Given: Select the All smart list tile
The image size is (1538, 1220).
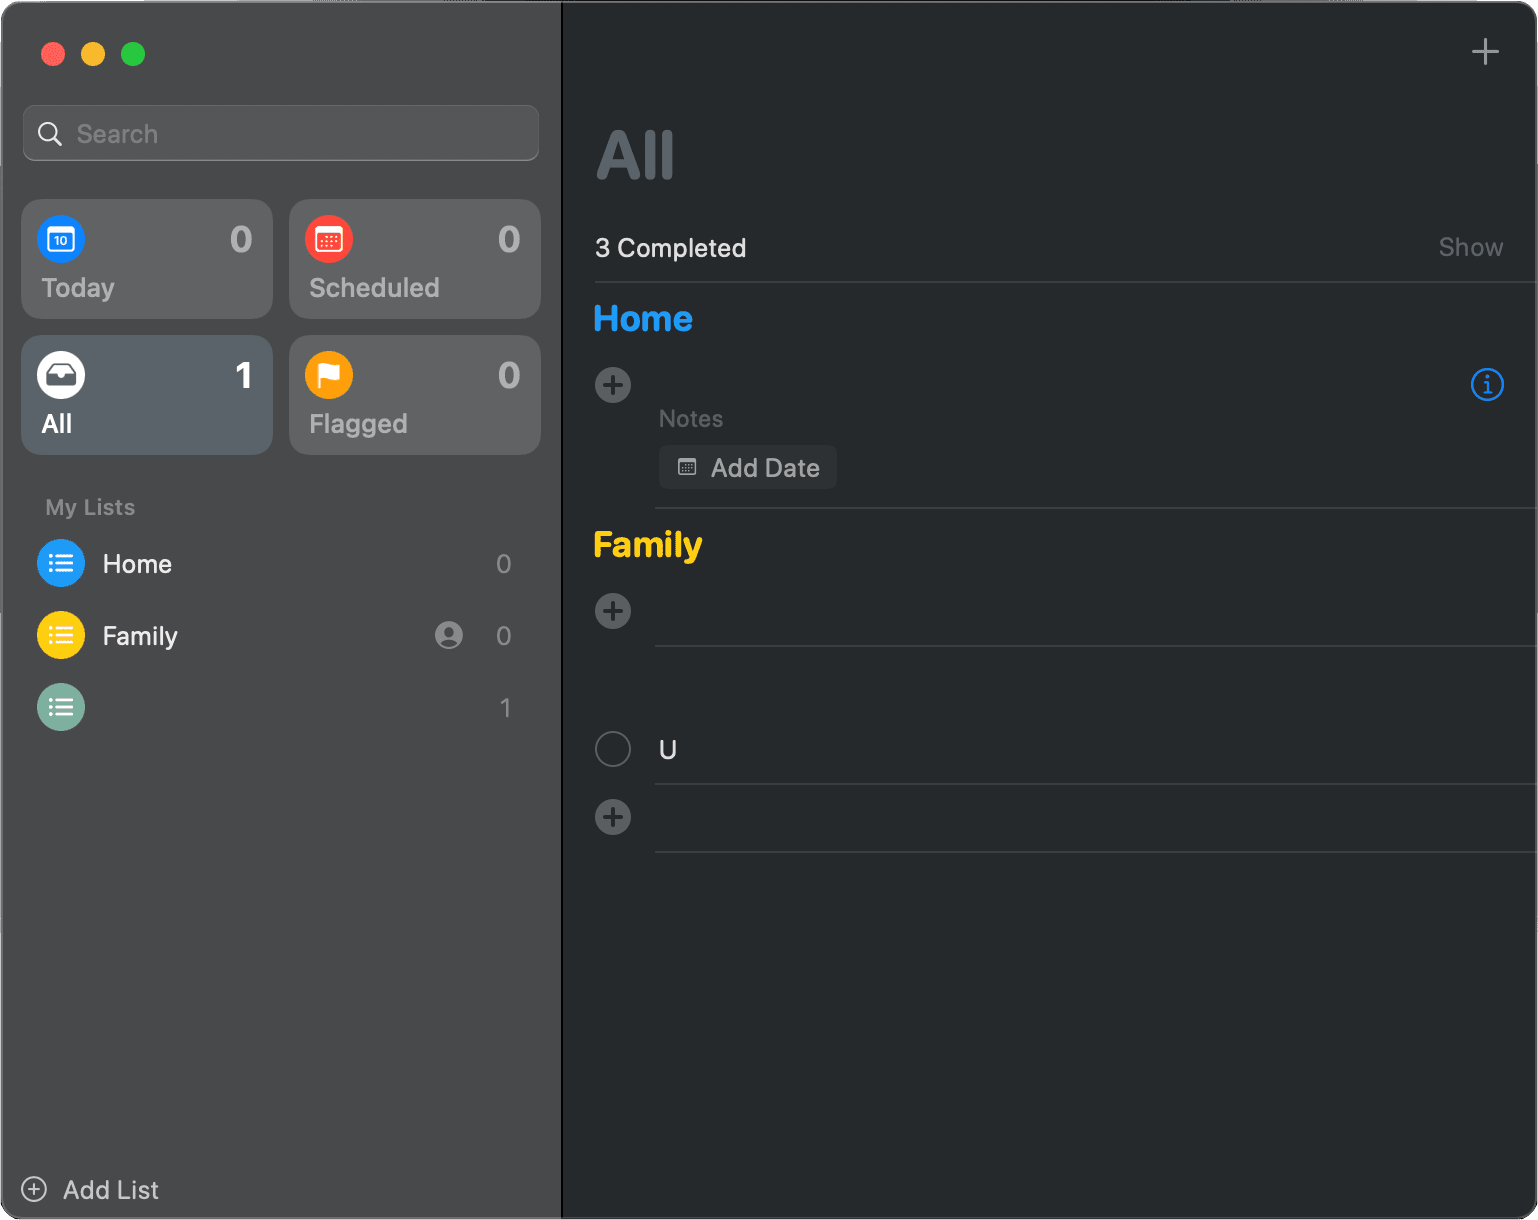Looking at the screenshot, I should (x=147, y=396).
